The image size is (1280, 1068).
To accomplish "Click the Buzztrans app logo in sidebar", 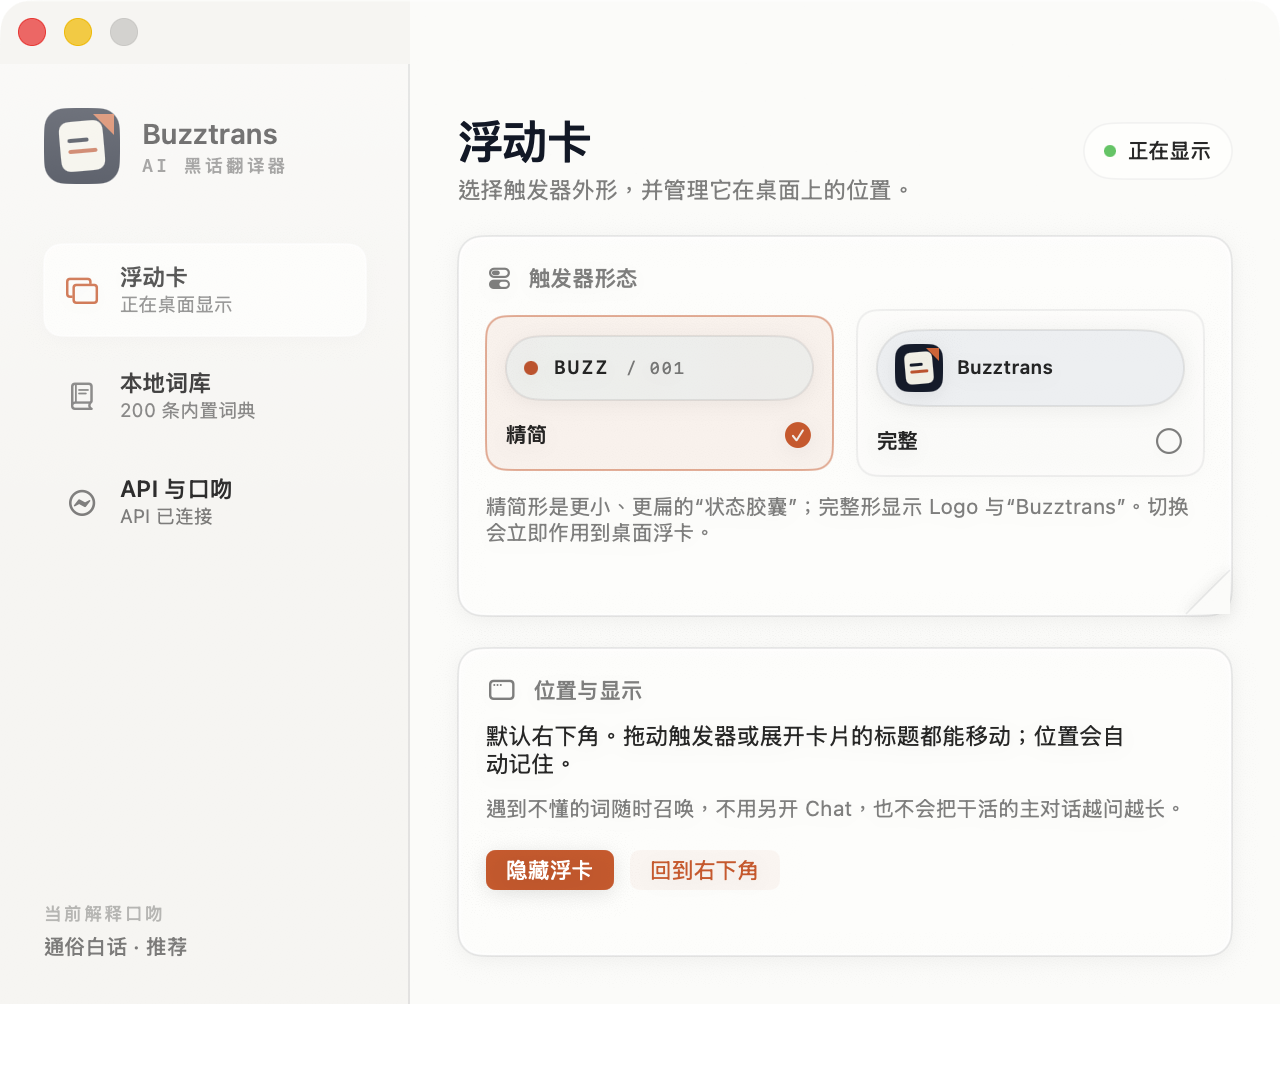I will 82,146.
